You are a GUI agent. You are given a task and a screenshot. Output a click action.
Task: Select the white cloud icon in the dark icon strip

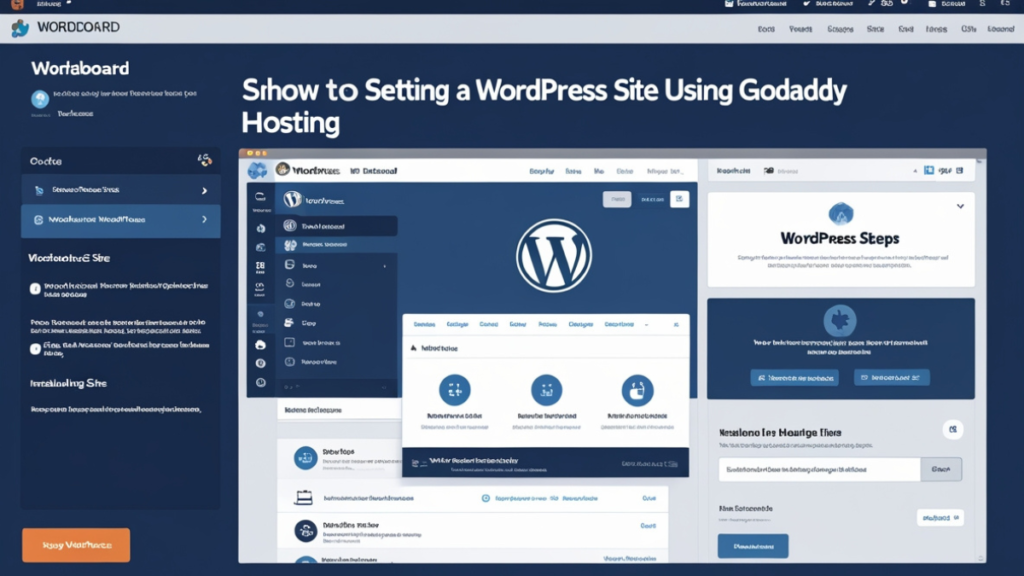[261, 345]
